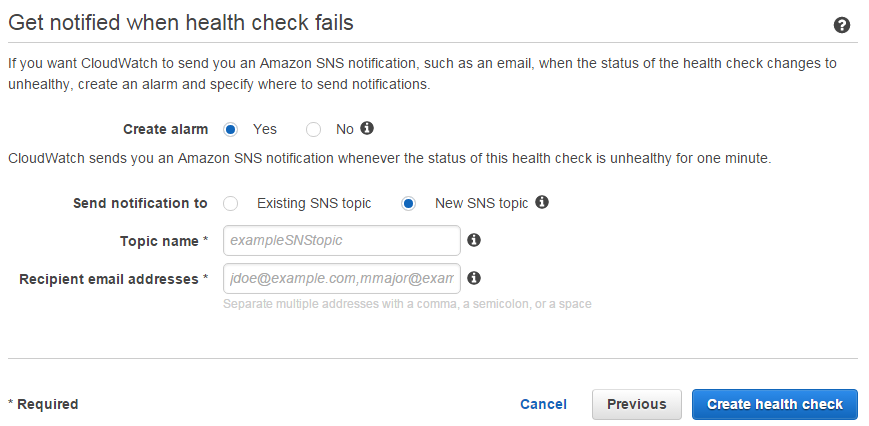This screenshot has height=426, width=869.
Task: Click the 'Create alarm' bold label
Action: point(166,130)
